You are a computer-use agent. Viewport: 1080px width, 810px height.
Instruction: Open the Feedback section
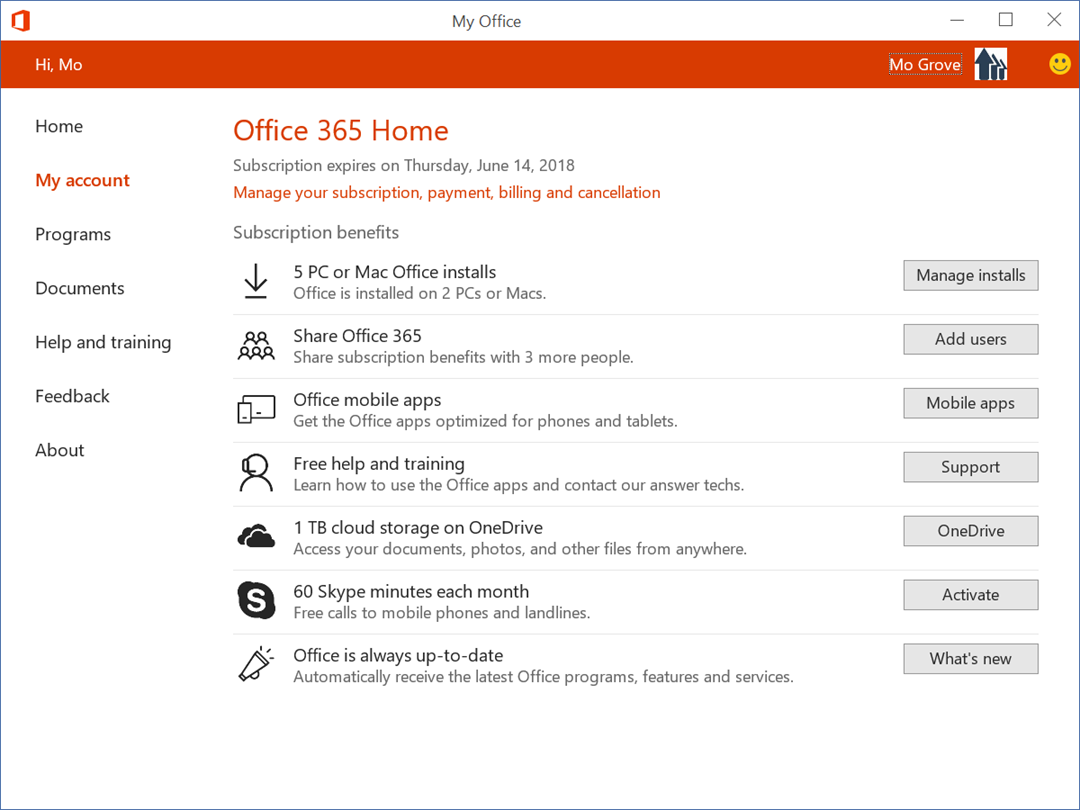click(72, 396)
